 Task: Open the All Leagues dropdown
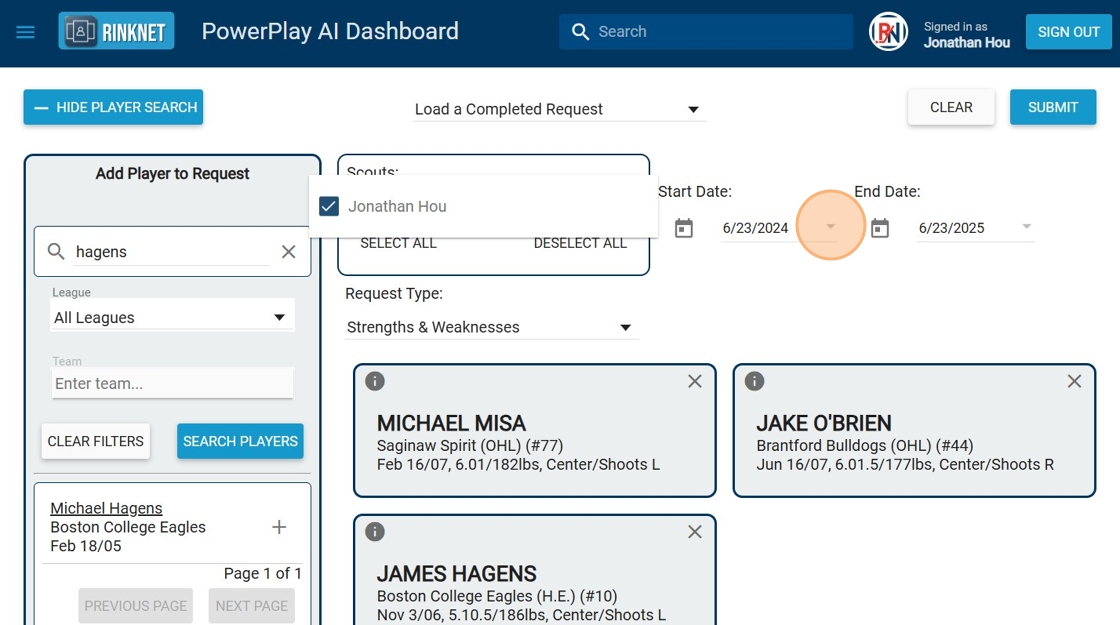(x=172, y=317)
